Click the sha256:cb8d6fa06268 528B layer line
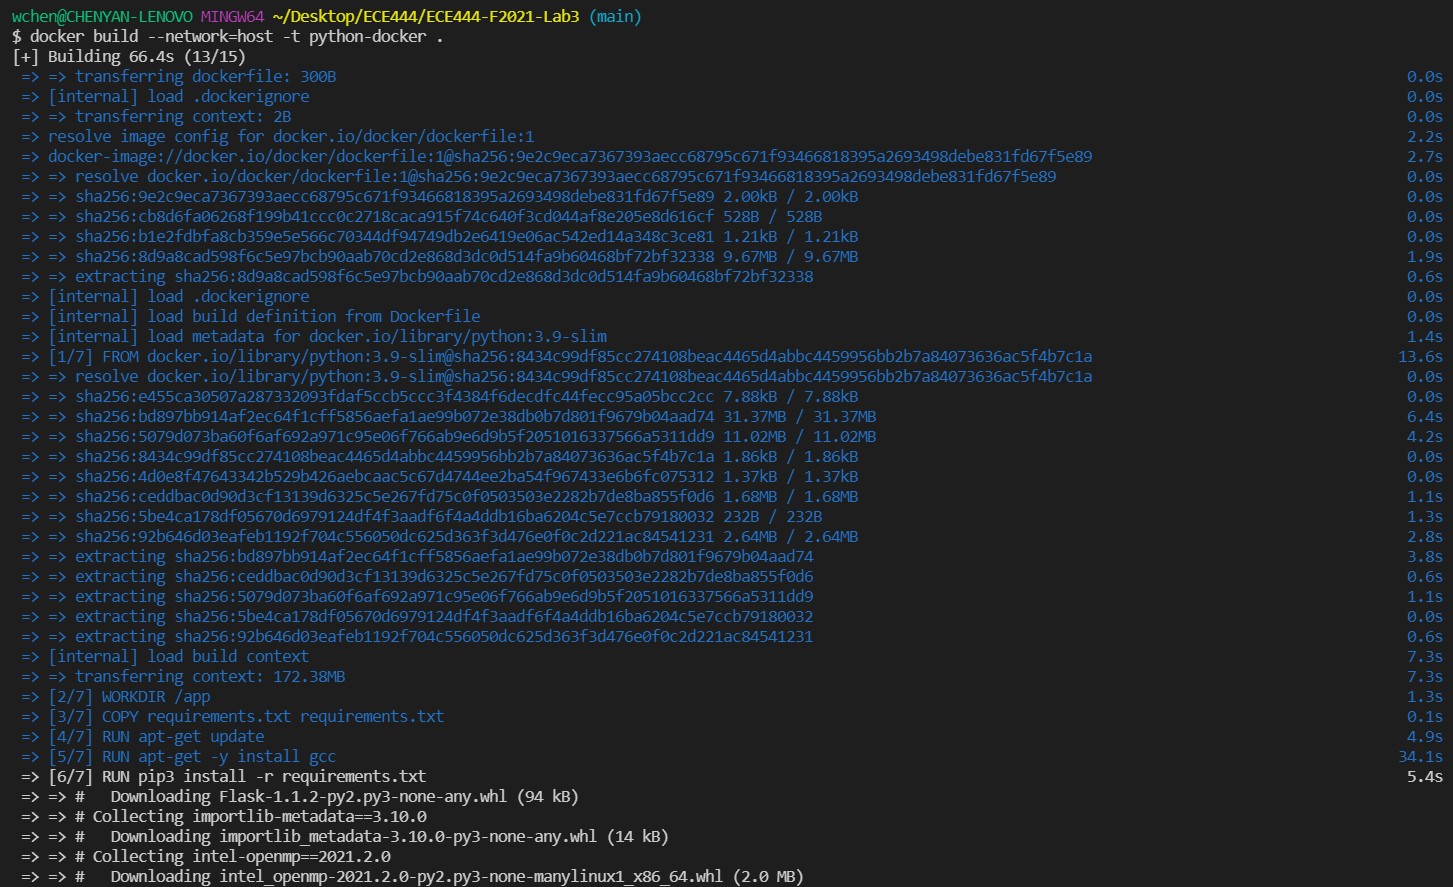The image size is (1453, 887). 421,217
